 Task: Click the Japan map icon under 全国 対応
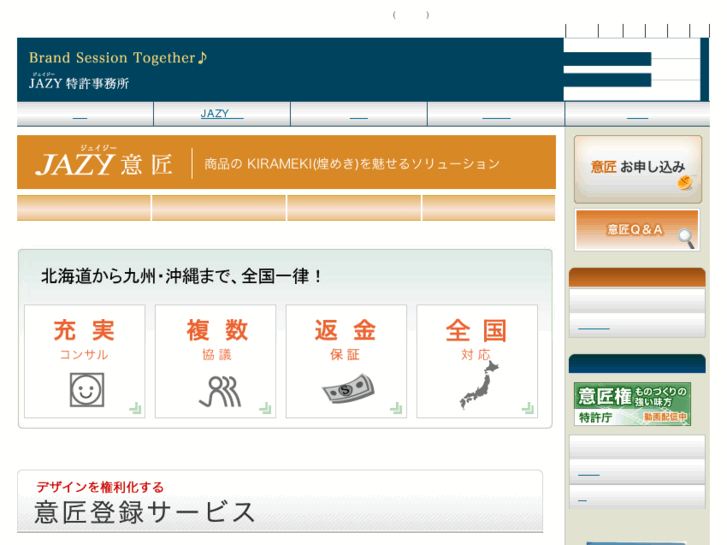tap(479, 385)
